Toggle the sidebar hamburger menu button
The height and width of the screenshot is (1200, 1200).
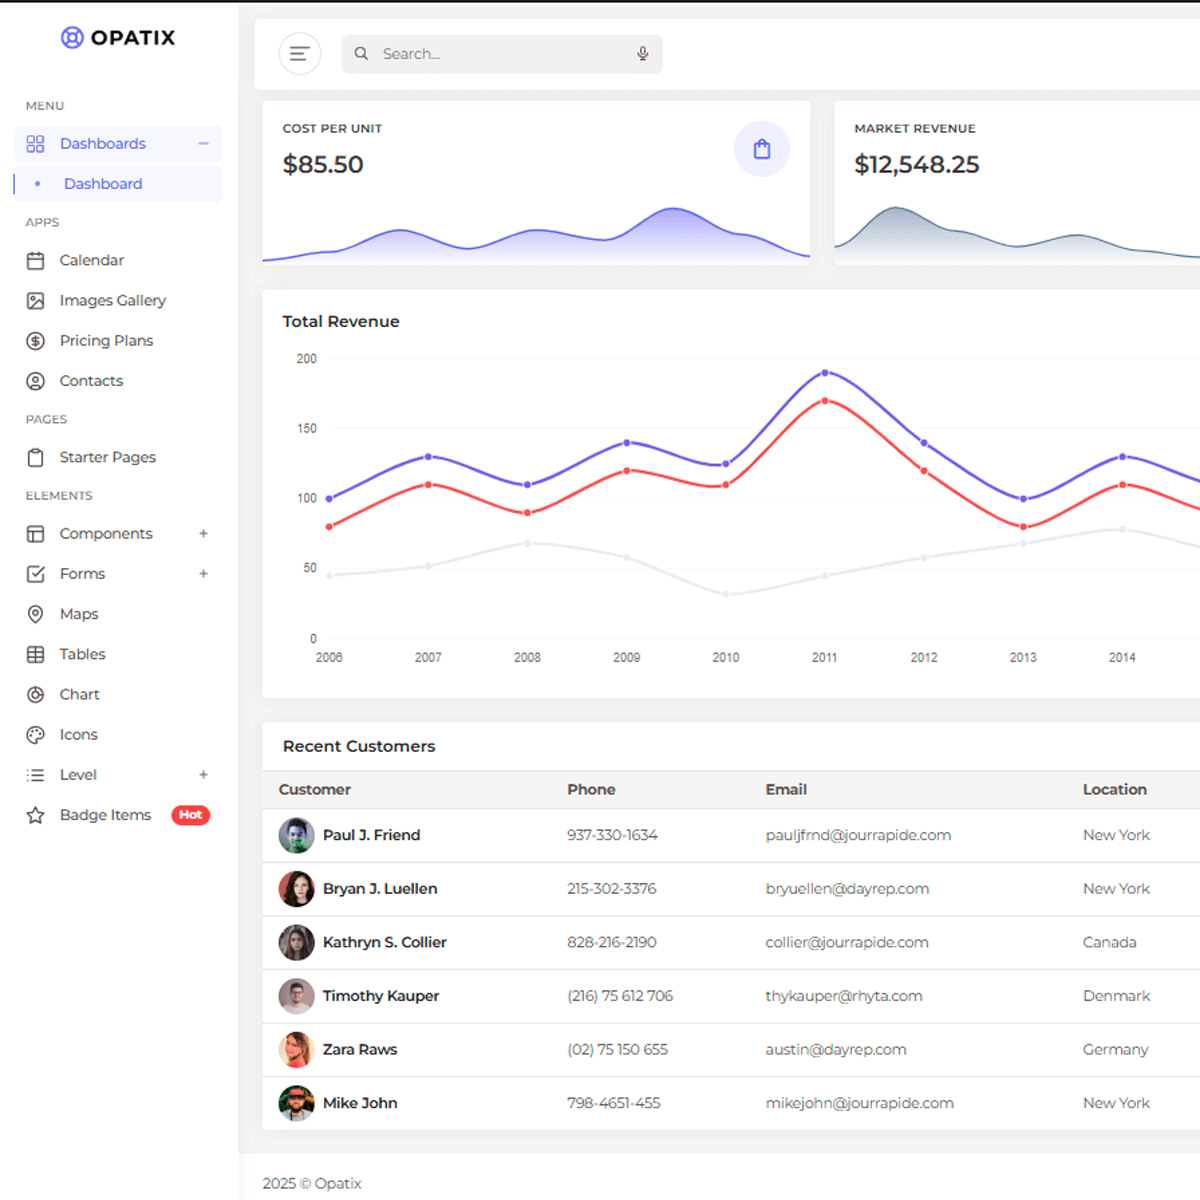(x=299, y=54)
